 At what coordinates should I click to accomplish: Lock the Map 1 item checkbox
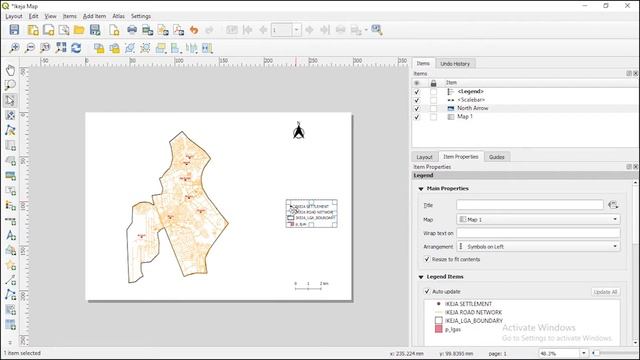point(433,117)
